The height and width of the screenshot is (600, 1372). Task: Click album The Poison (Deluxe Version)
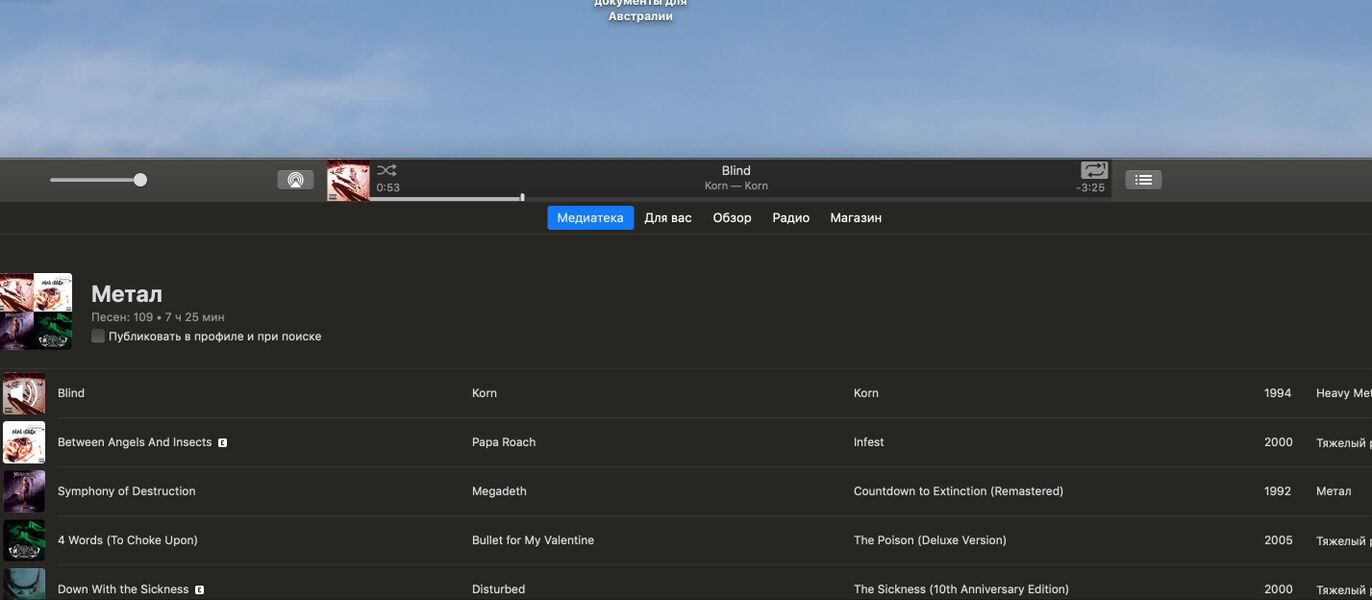click(x=930, y=540)
